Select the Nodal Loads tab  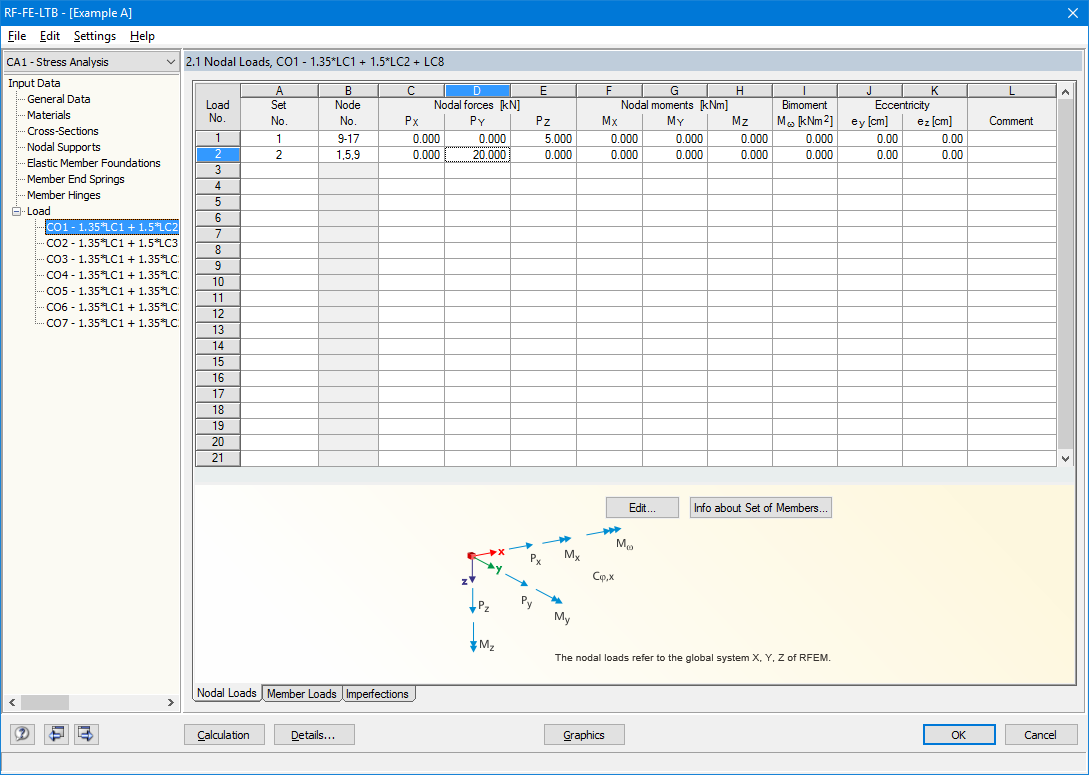(227, 693)
